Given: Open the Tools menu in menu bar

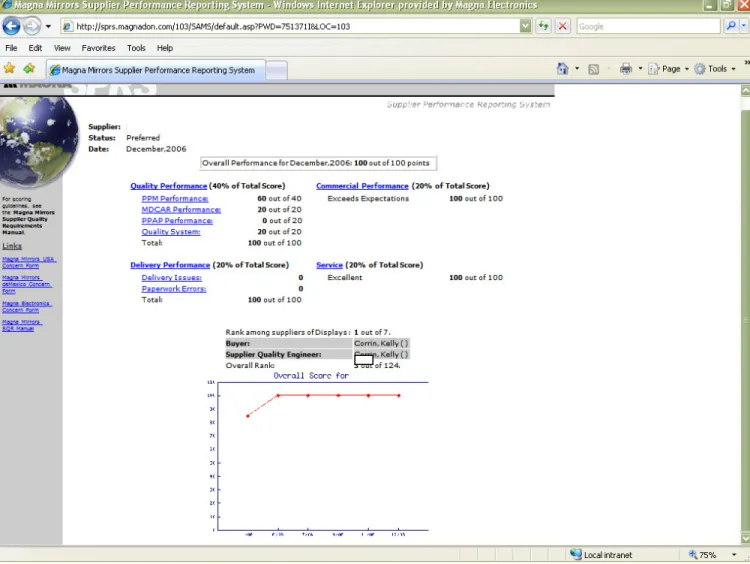Looking at the screenshot, I should [136, 48].
